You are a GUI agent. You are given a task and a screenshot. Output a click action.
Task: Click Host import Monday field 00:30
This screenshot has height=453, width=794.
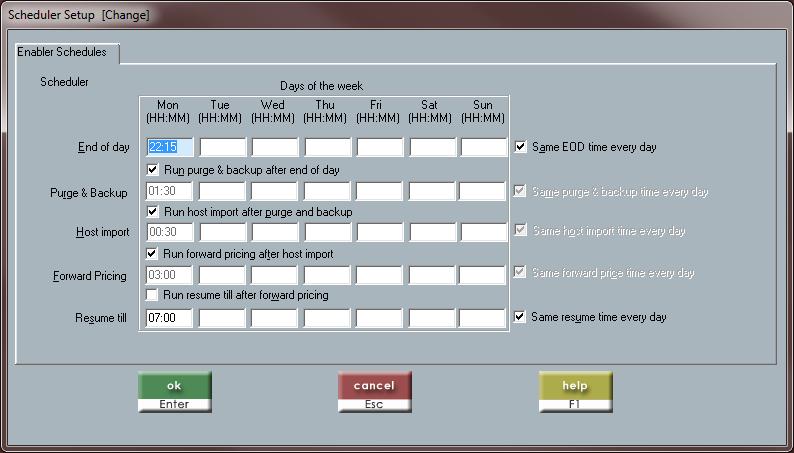(x=170, y=232)
